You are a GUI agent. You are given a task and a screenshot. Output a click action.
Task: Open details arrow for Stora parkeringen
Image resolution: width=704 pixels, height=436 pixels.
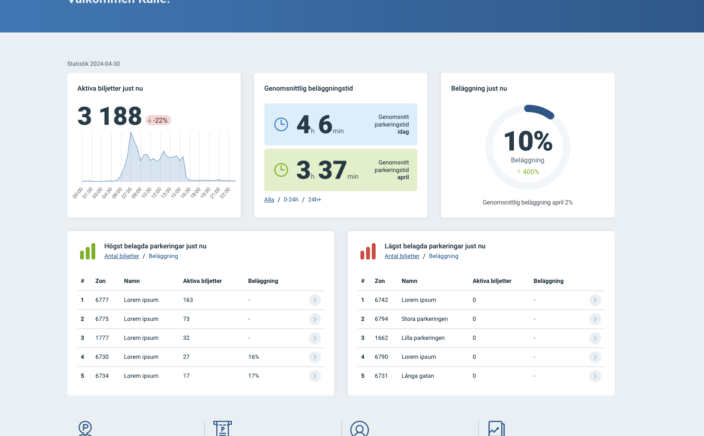coord(595,319)
